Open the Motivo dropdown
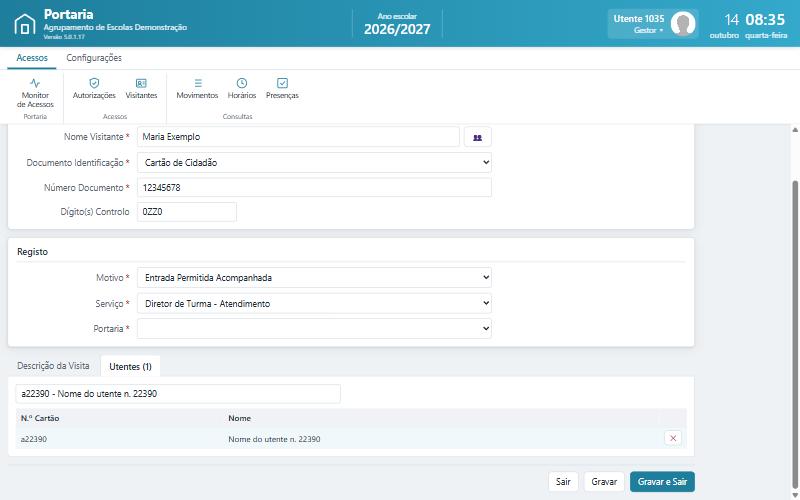800x500 pixels. tap(314, 278)
